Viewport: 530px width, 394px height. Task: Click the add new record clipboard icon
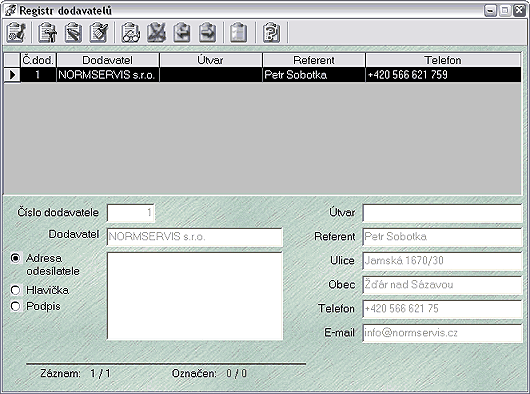tap(47, 33)
